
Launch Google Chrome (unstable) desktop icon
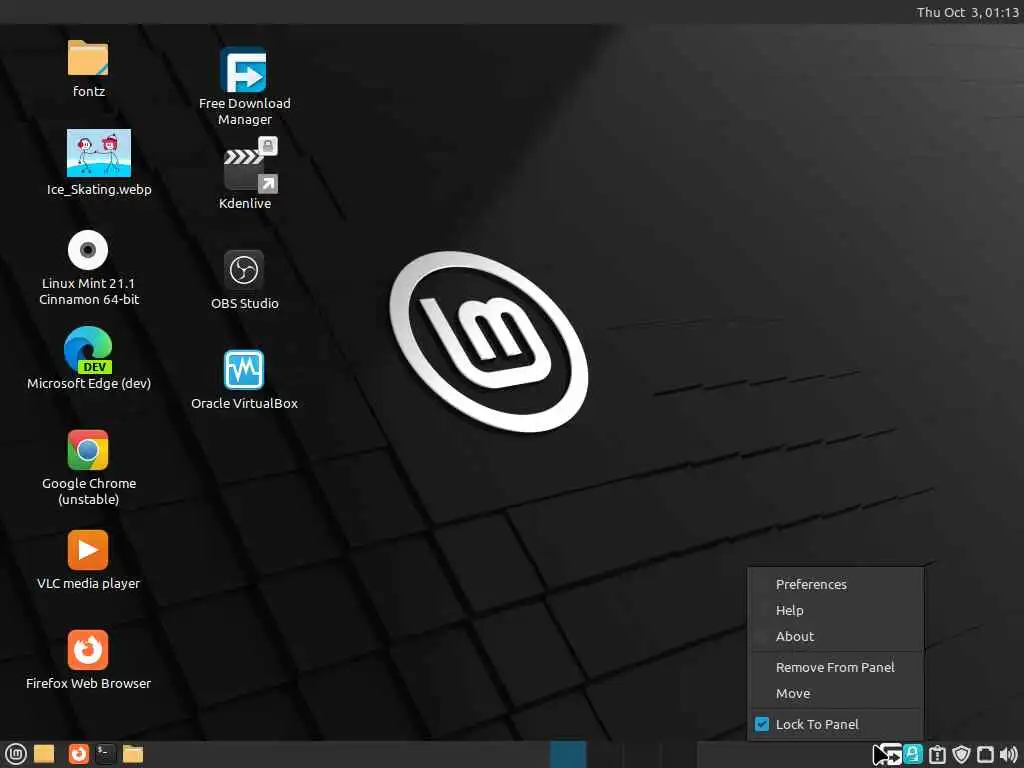(x=88, y=450)
